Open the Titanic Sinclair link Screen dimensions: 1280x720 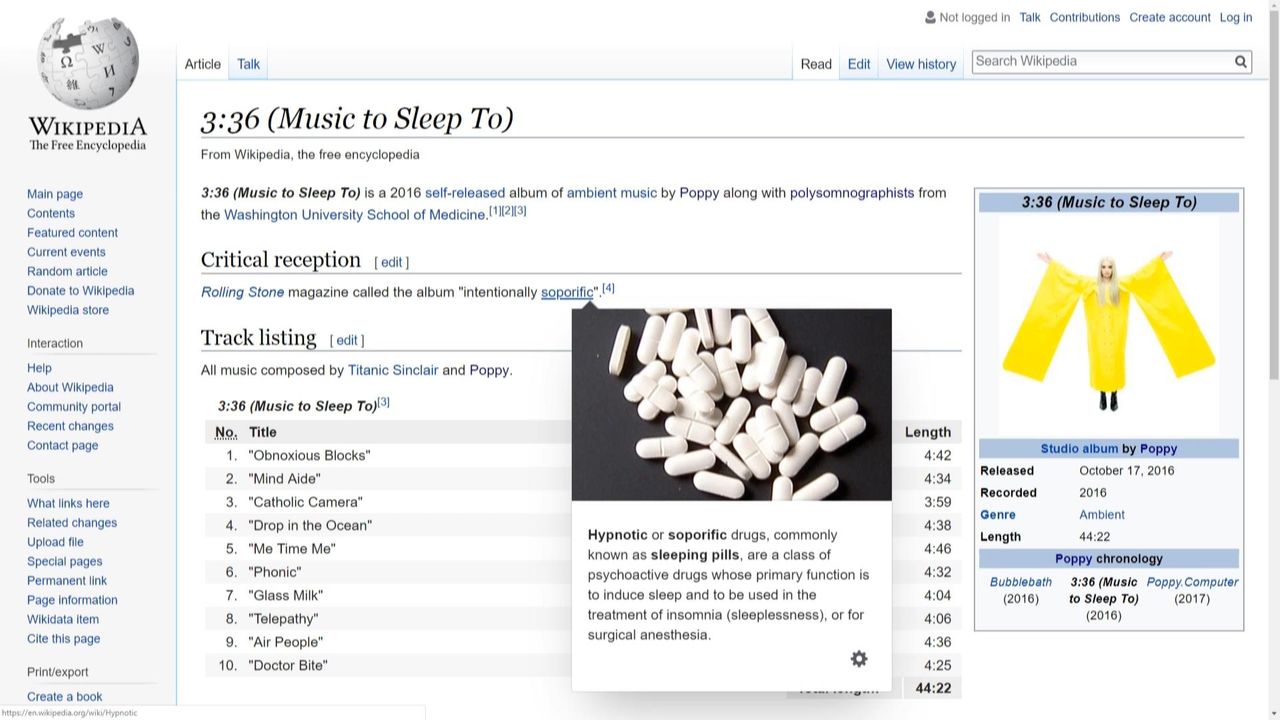click(392, 370)
